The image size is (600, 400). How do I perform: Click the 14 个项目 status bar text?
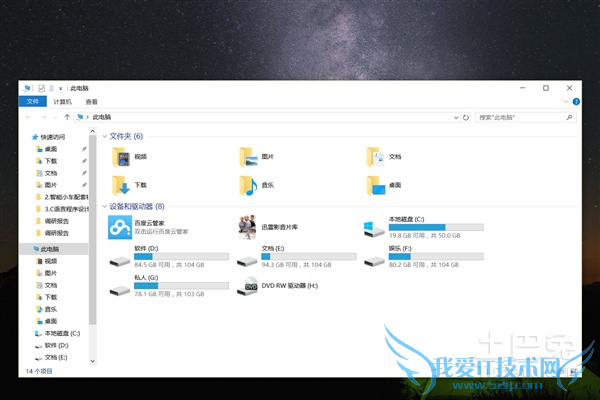coord(39,371)
